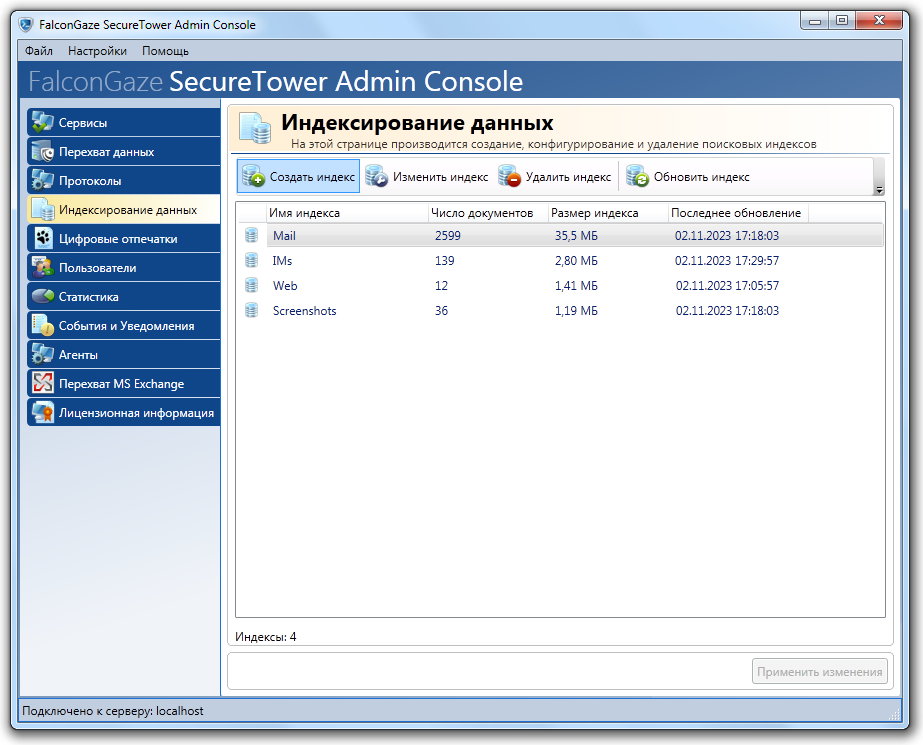923x745 pixels.
Task: Open the Помощь menu
Action: click(x=165, y=51)
